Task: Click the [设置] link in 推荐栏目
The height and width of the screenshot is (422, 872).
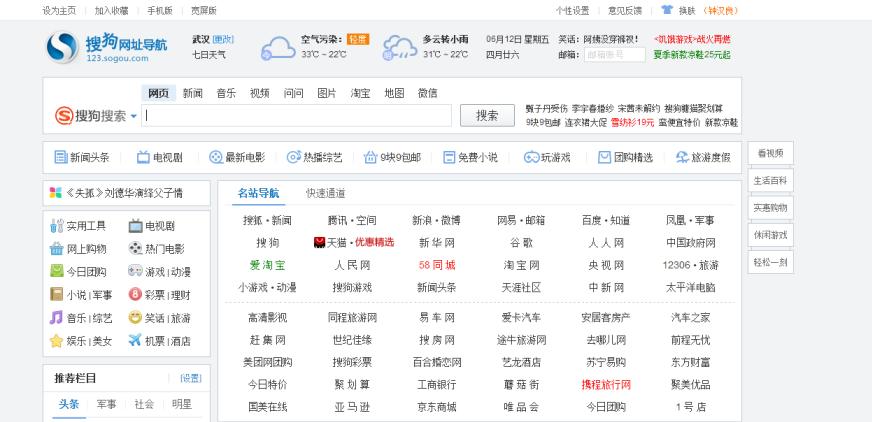Action: 191,378
